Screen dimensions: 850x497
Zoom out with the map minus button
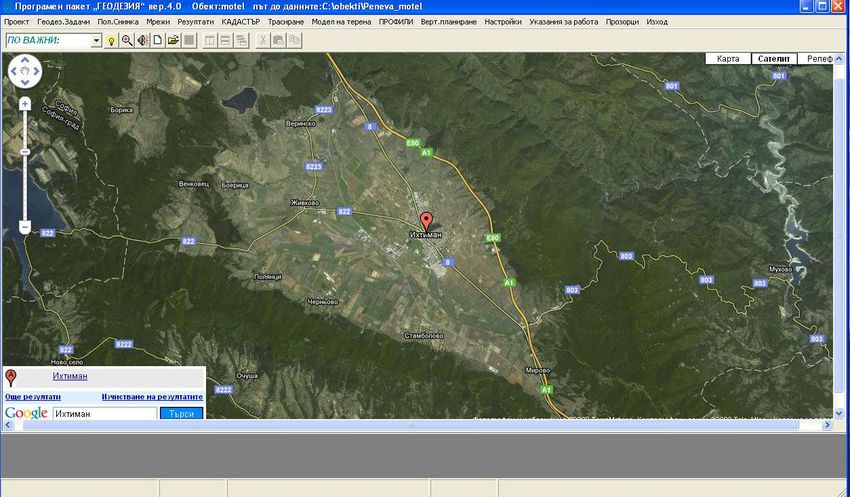point(25,227)
